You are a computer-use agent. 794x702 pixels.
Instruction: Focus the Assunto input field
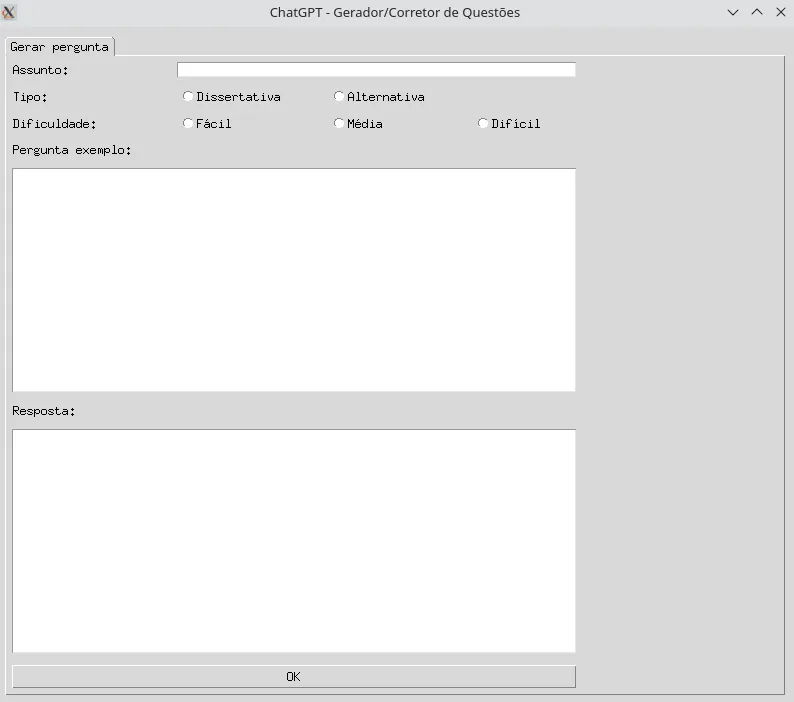click(x=376, y=70)
